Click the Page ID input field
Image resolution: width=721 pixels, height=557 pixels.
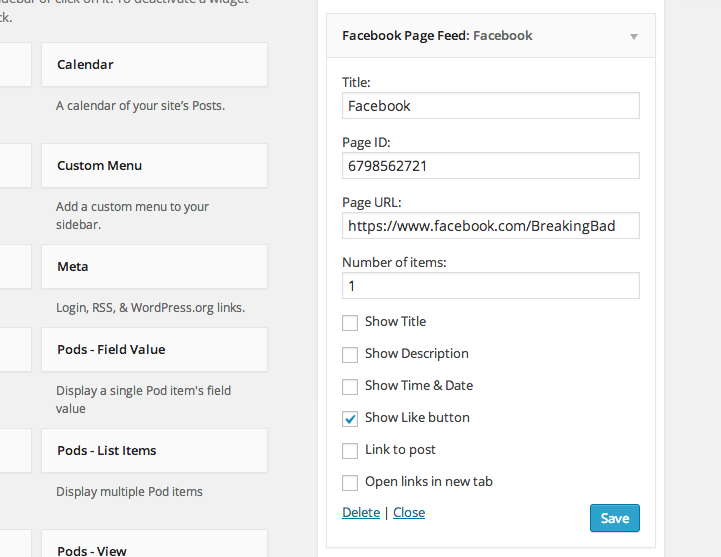(491, 166)
